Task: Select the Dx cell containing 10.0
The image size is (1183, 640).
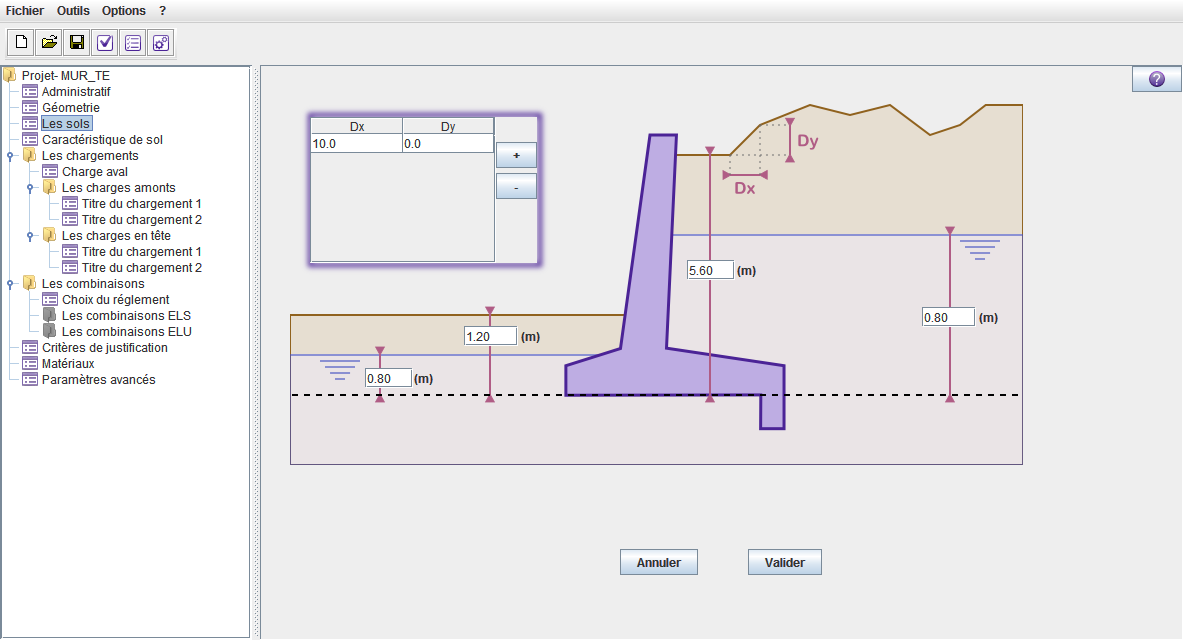Action: pyautogui.click(x=357, y=143)
